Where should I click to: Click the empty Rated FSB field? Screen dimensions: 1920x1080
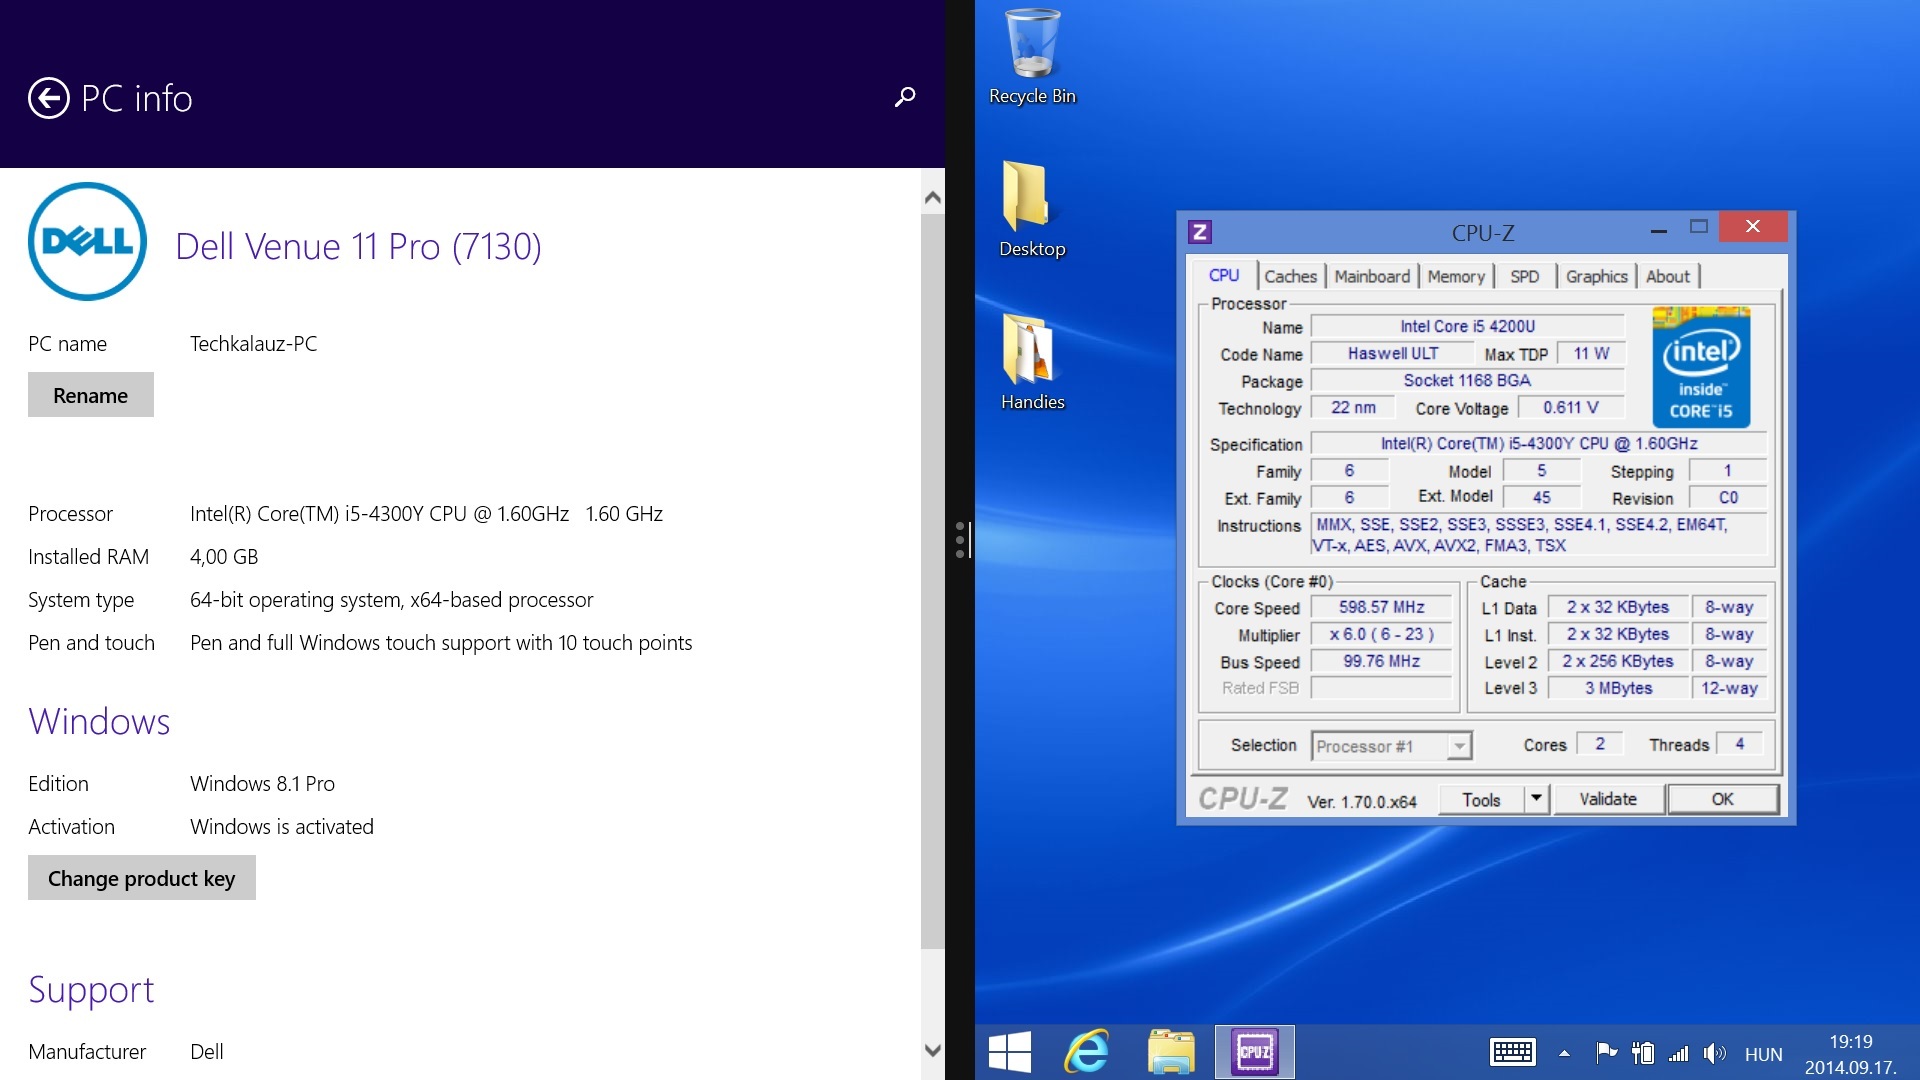(x=1382, y=688)
